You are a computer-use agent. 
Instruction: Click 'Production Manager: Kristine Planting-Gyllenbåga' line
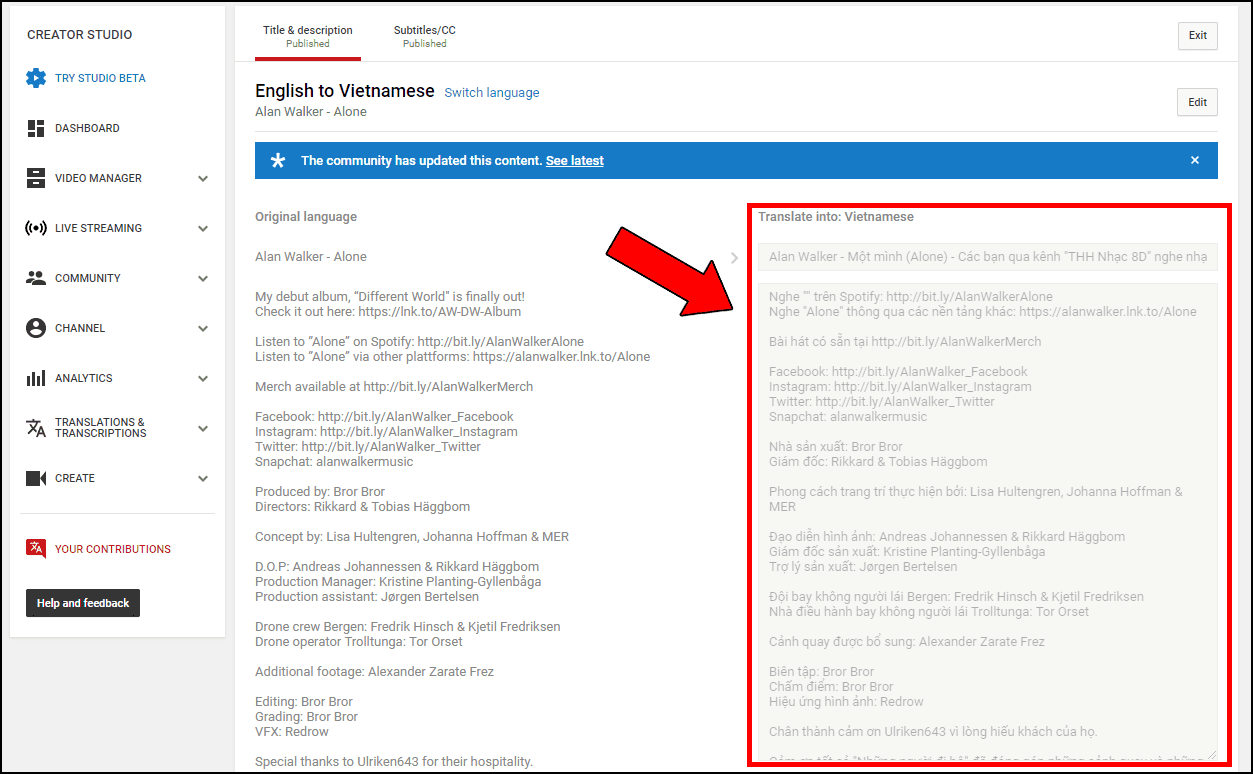[x=400, y=582]
